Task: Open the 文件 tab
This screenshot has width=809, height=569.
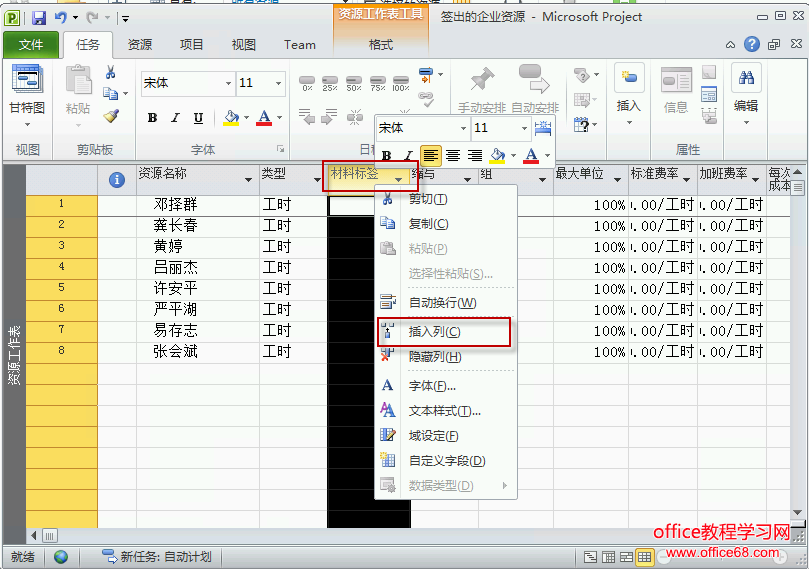Action: [x=31, y=45]
